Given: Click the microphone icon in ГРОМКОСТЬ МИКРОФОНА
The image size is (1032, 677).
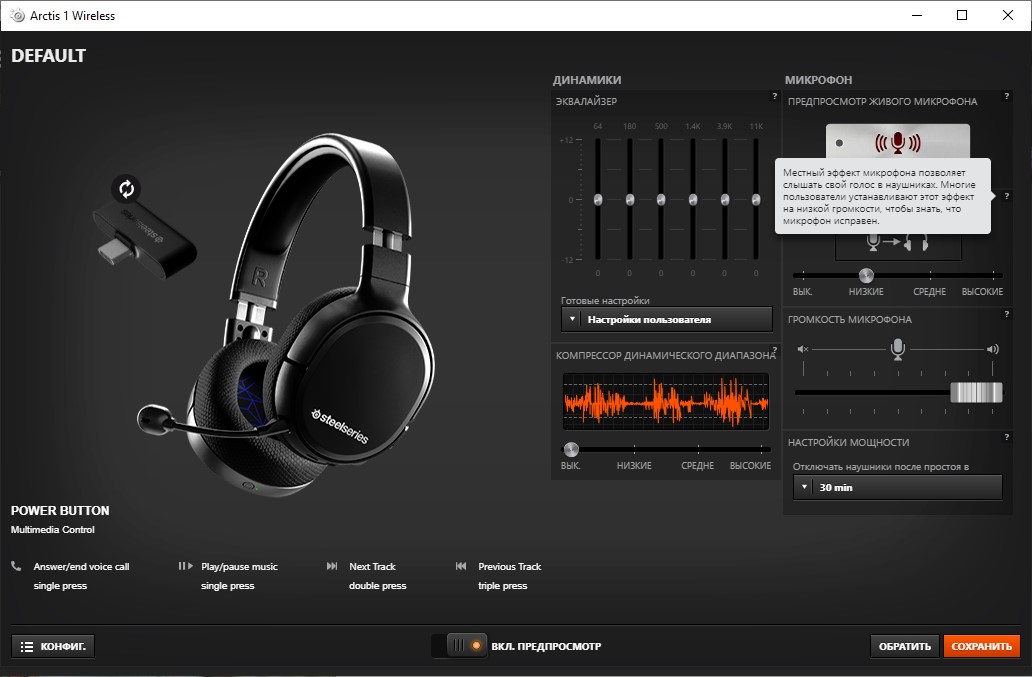Looking at the screenshot, I should (x=898, y=349).
